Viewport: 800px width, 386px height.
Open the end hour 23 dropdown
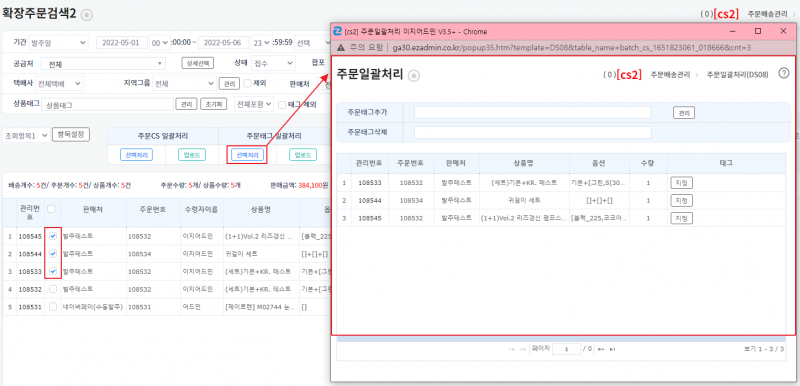261,42
